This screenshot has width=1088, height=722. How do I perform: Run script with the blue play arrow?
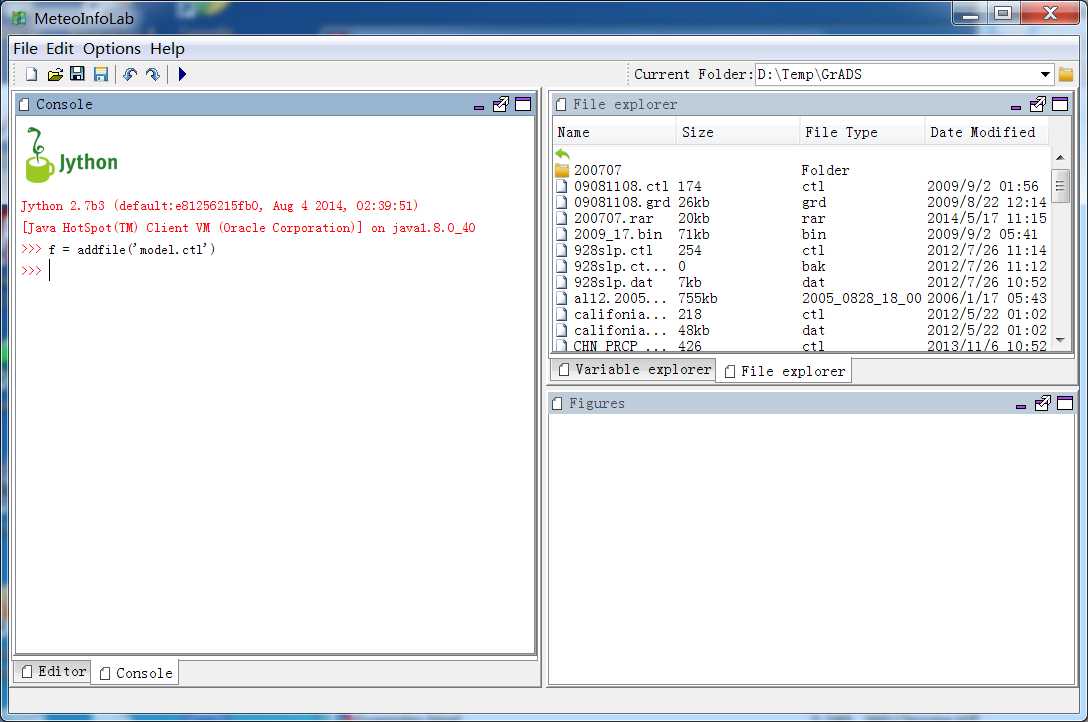pyautogui.click(x=182, y=74)
